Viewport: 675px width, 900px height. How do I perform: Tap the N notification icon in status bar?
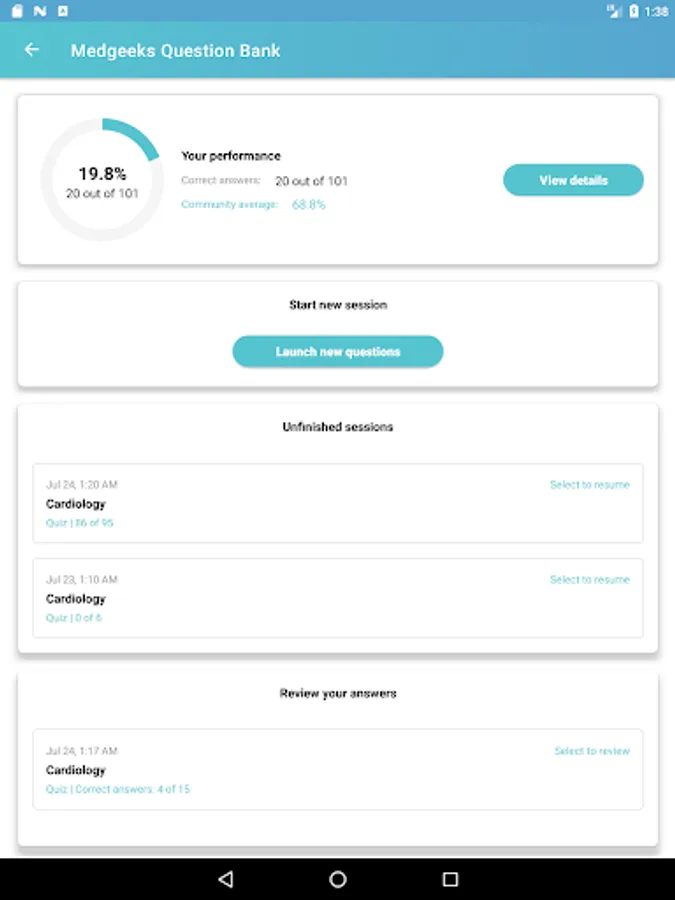[39, 11]
